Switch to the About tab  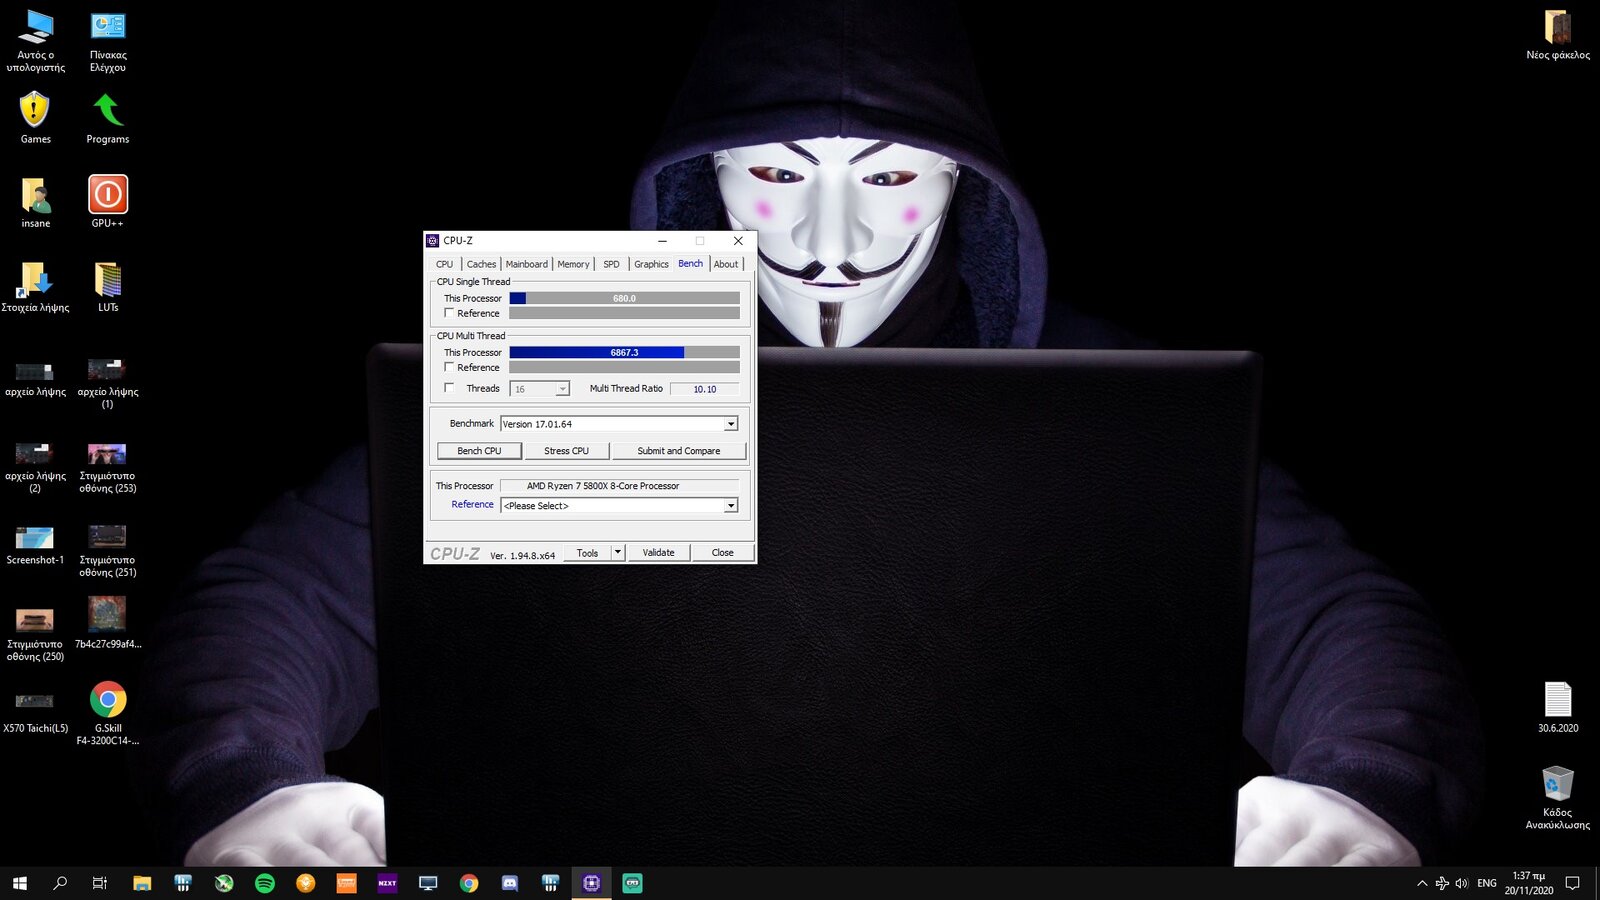pyautogui.click(x=726, y=264)
